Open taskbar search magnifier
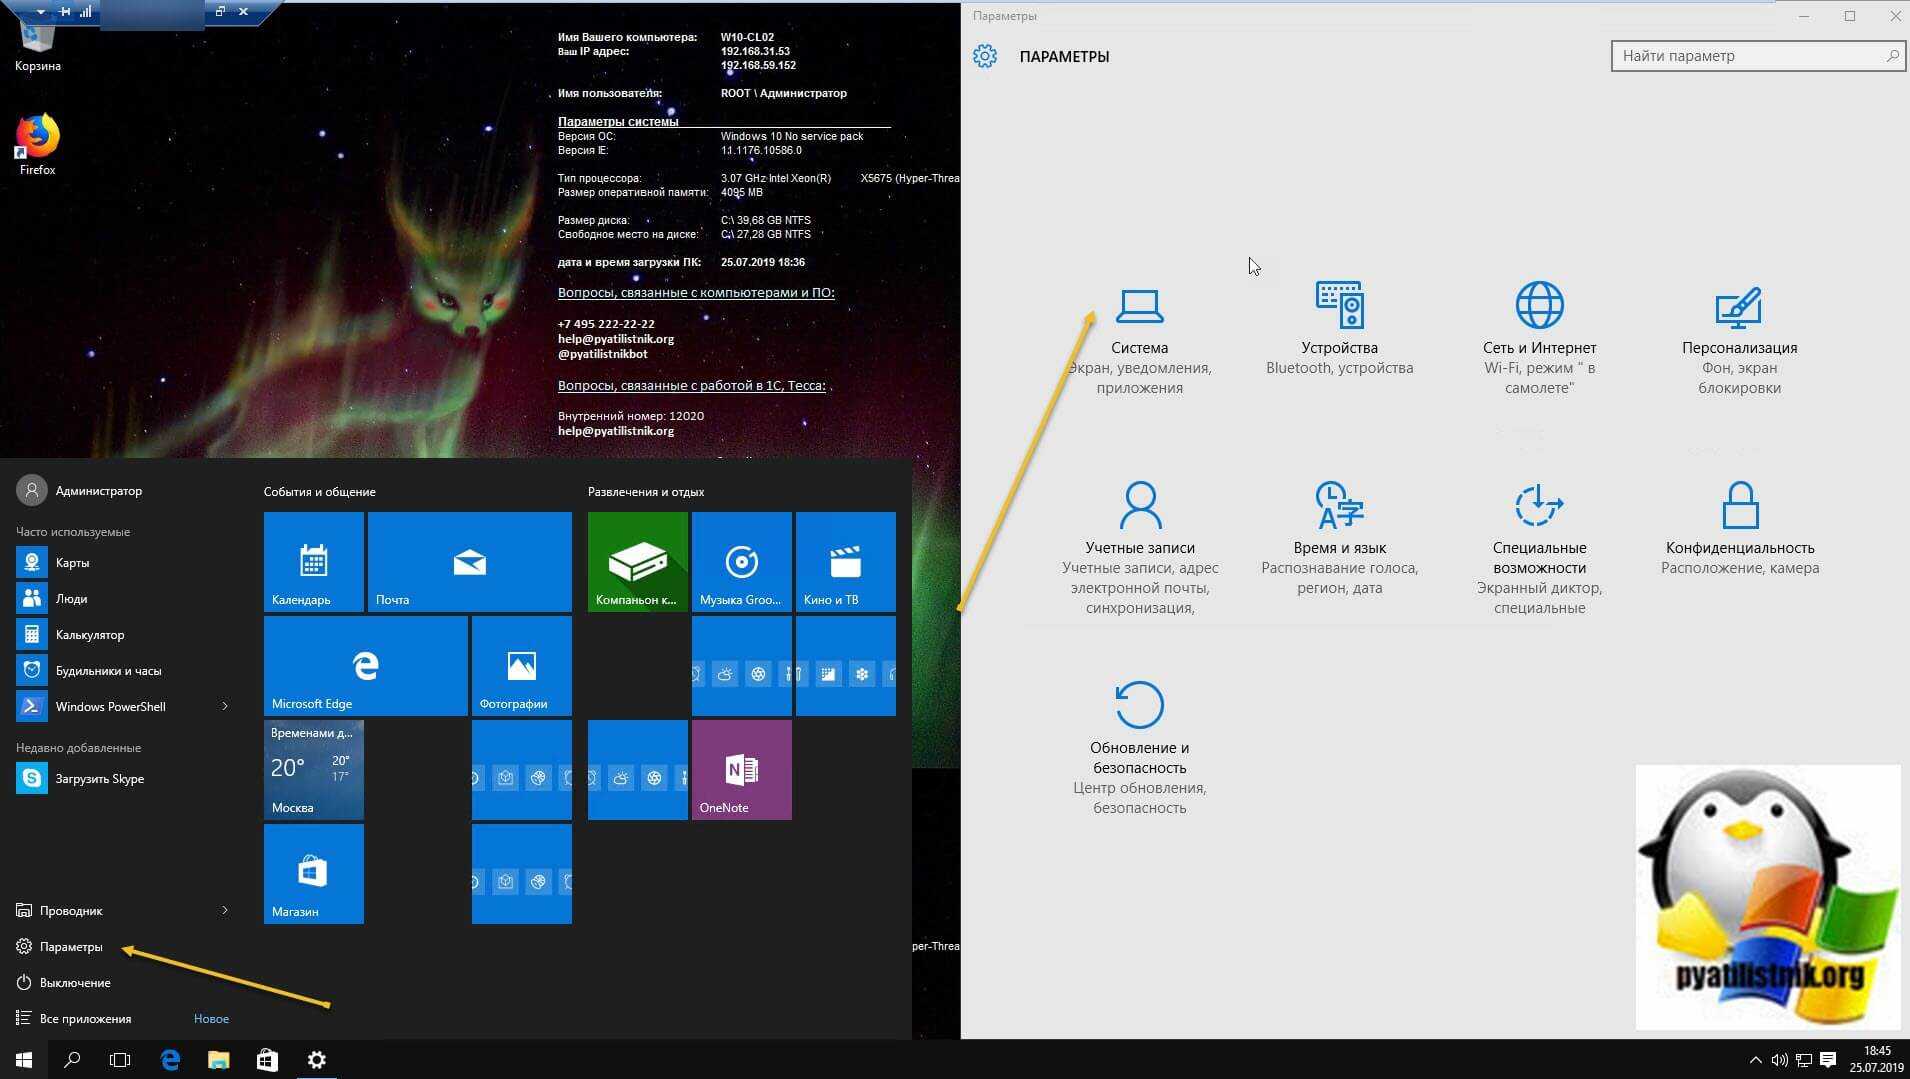The width and height of the screenshot is (1910, 1079). pyautogui.click(x=72, y=1060)
